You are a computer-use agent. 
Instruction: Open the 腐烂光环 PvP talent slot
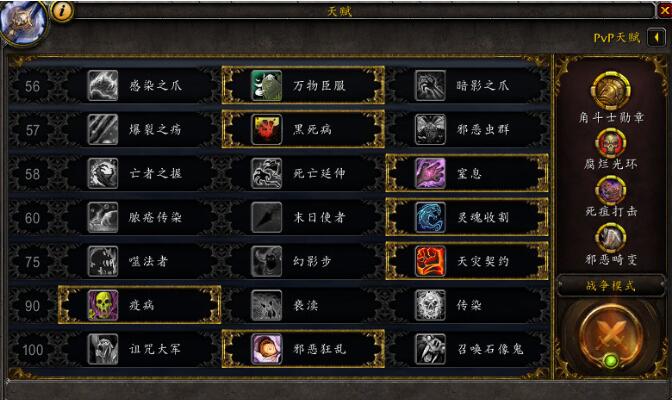[611, 143]
